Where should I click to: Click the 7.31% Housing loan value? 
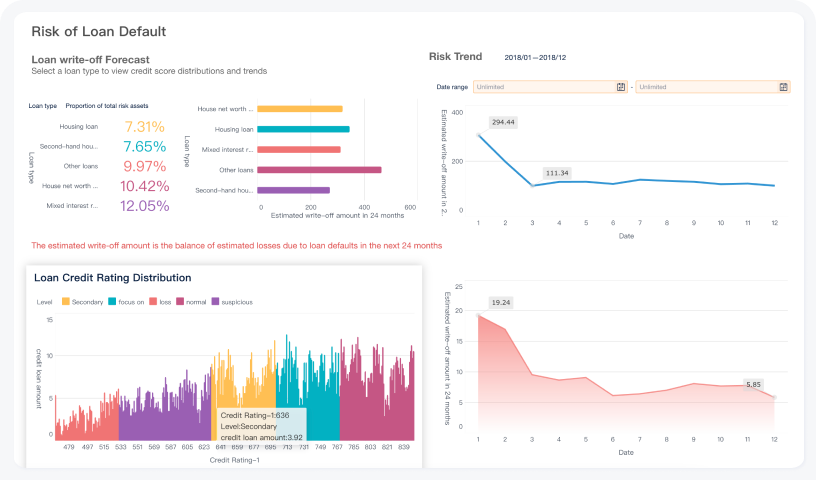144,127
